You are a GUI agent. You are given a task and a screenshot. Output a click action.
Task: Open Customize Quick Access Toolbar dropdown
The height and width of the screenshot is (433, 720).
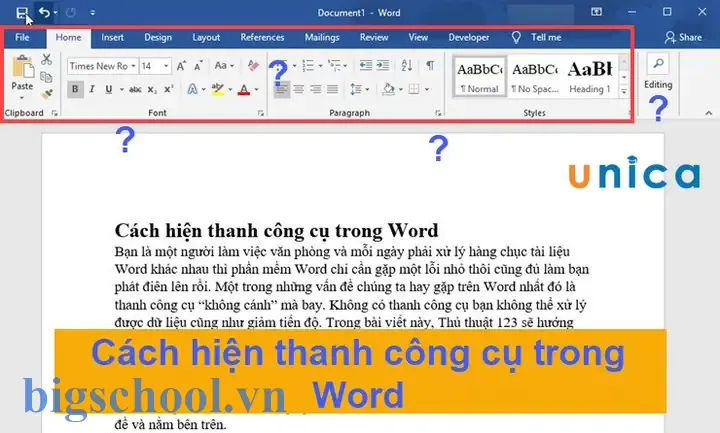(x=93, y=13)
